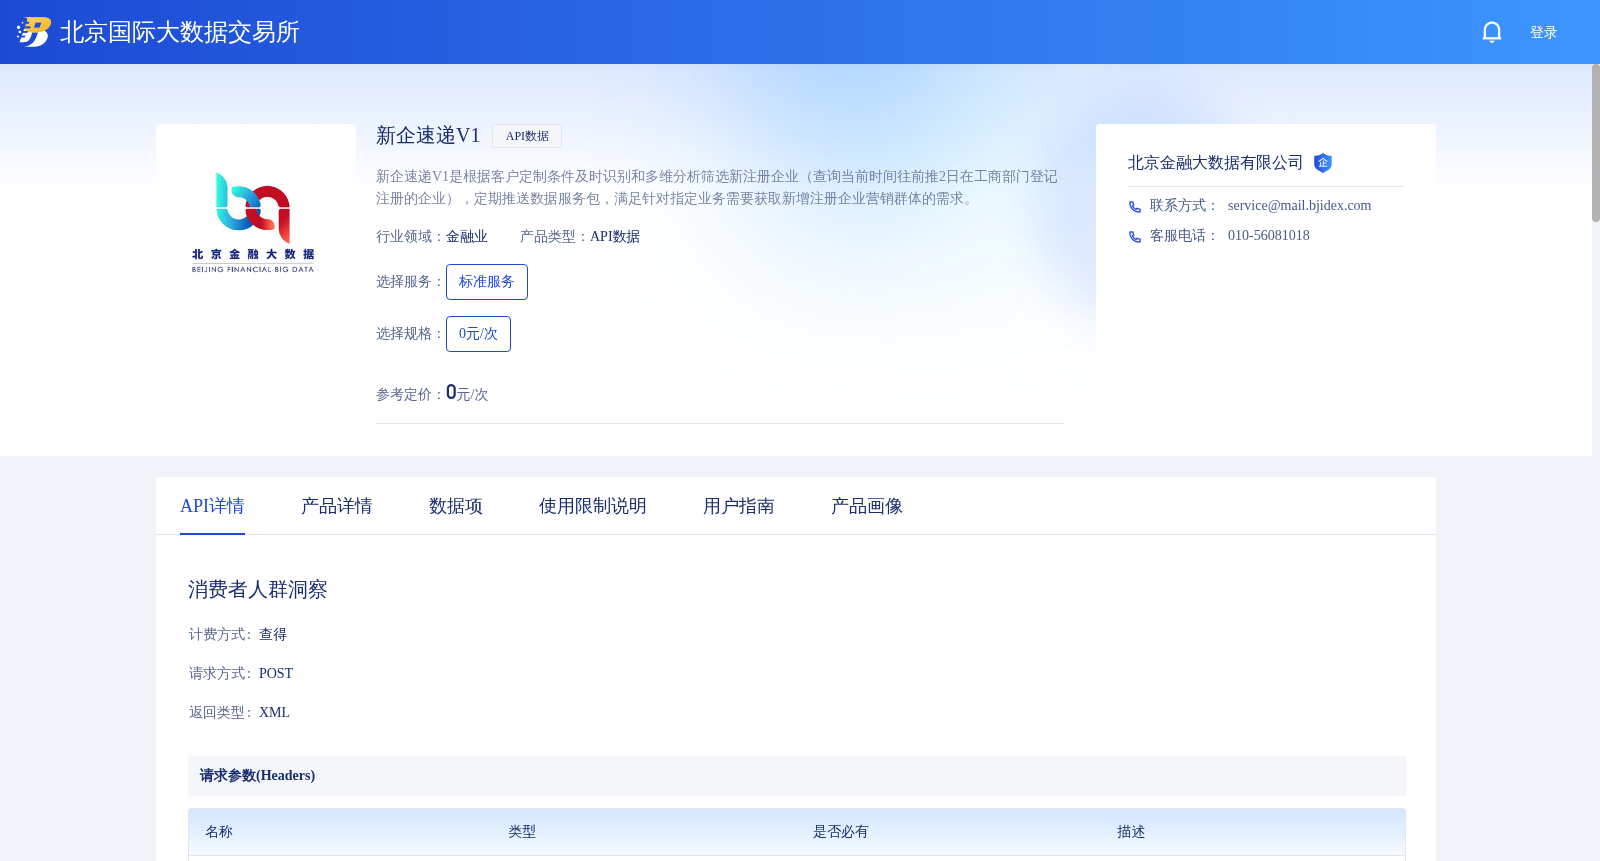Select the 0元/次 specification option

478,334
